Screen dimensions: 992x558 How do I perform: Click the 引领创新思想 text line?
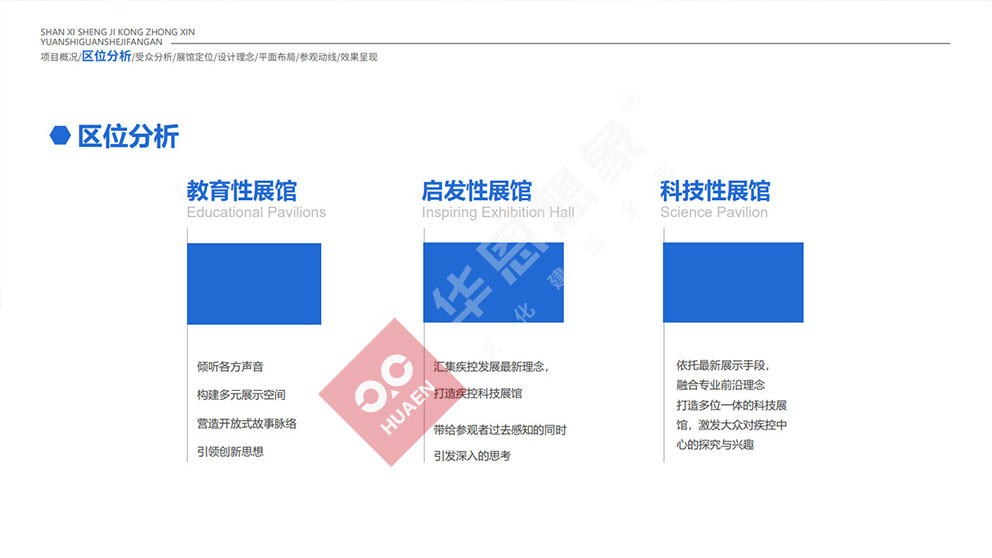click(x=230, y=452)
